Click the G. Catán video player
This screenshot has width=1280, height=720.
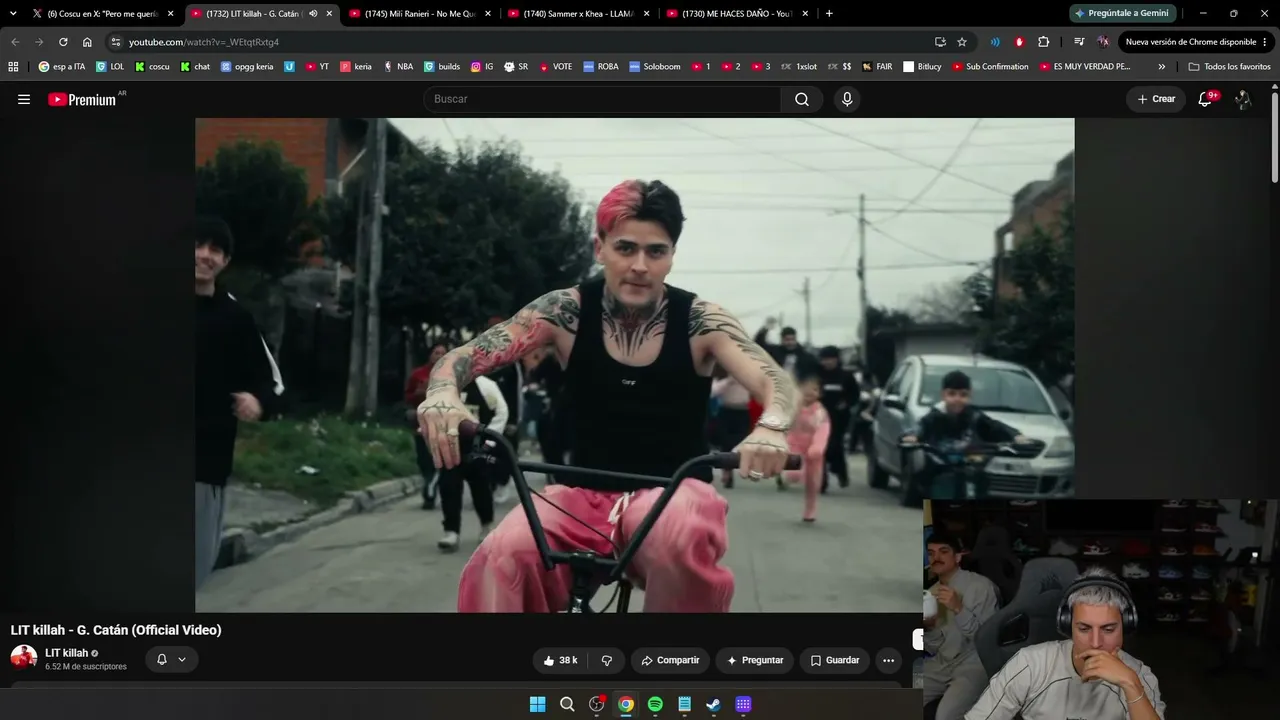(634, 365)
